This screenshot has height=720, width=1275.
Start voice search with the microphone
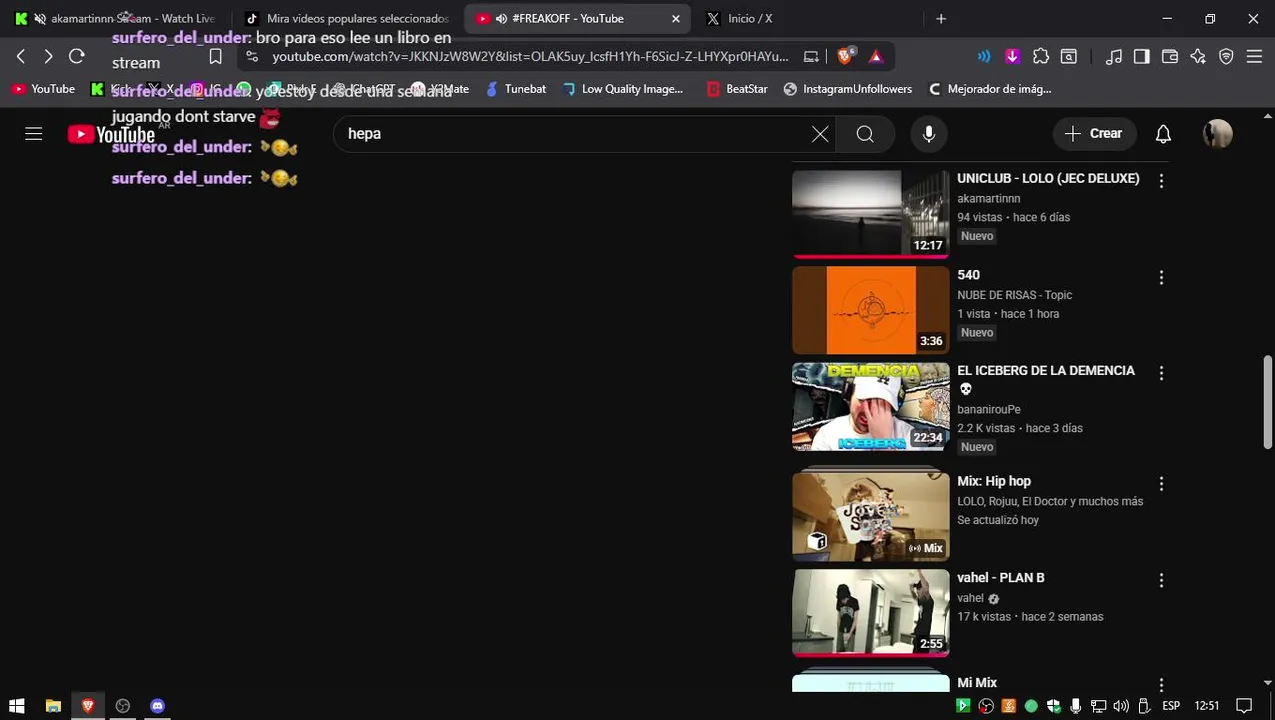point(929,134)
